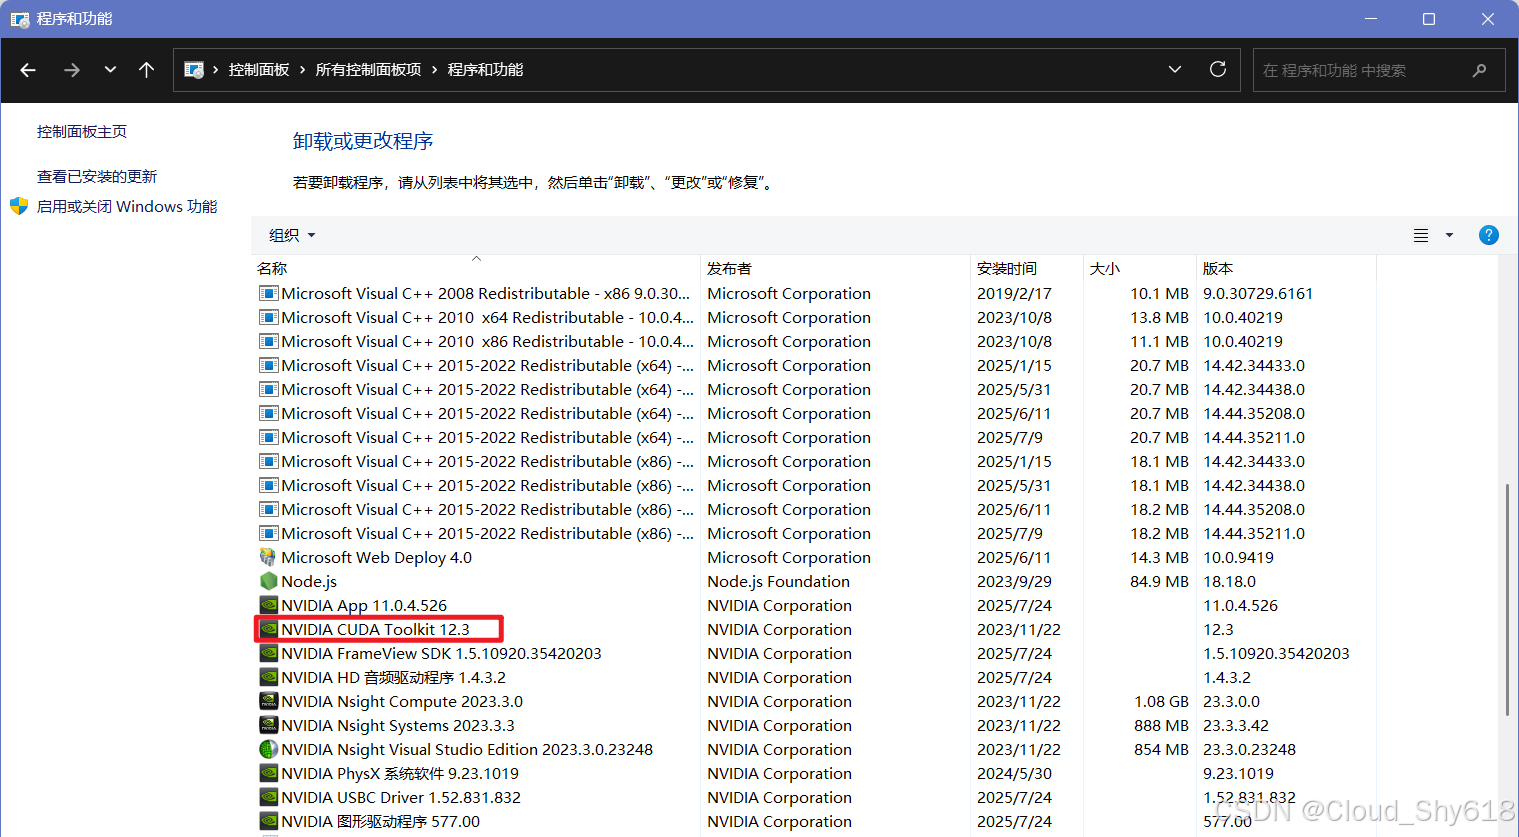The image size is (1519, 837).
Task: Expand the address bar history dropdown
Action: coord(1175,70)
